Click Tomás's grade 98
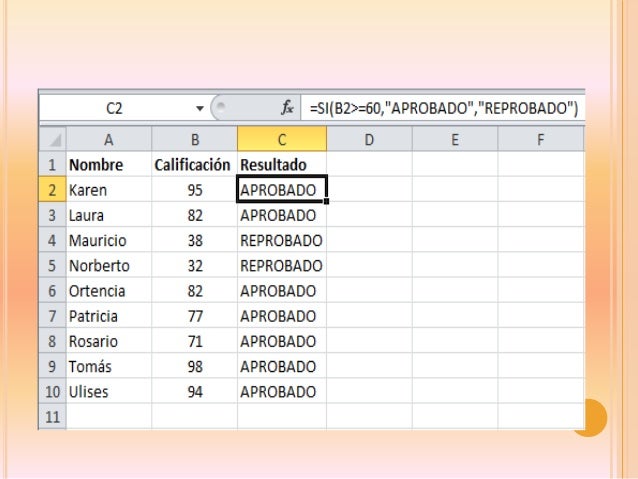 pos(194,366)
